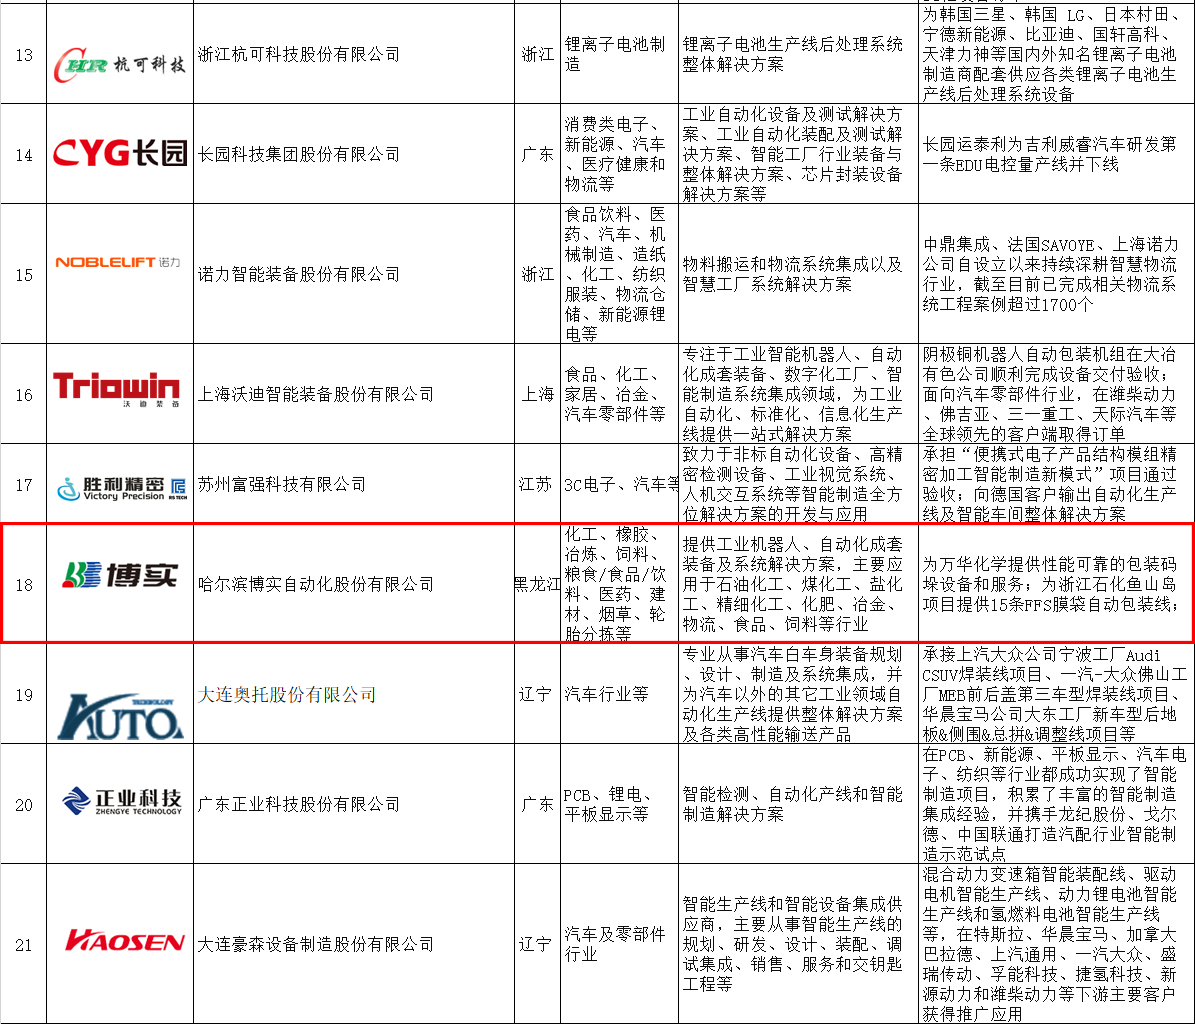Select the 广东 province cell for 正业科技
1195x1024 pixels.
(x=538, y=804)
